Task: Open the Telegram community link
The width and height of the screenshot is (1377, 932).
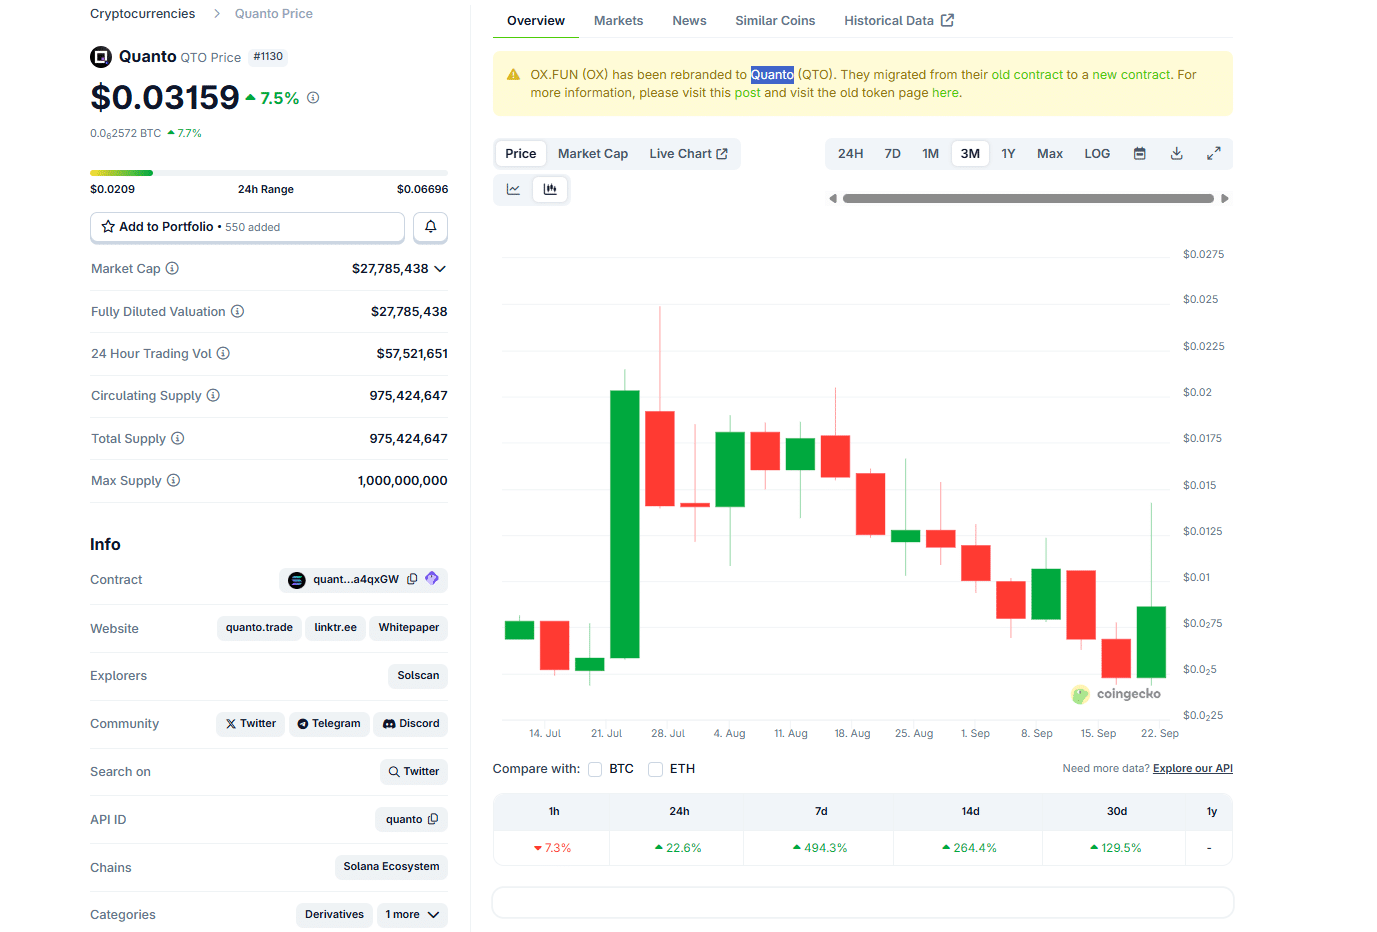Action: coord(329,723)
